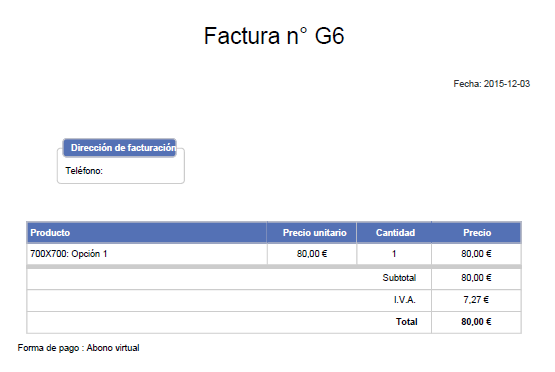Click the Precio unitario column header
Viewport: 555px width, 372px height.
coord(312,233)
